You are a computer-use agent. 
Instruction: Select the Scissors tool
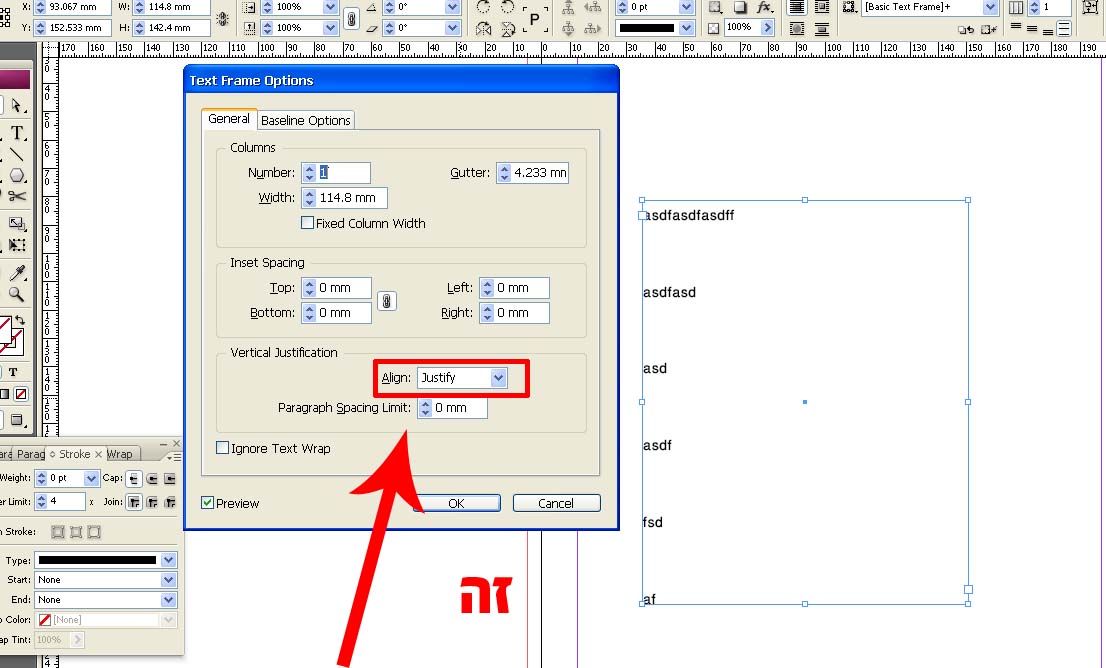[17, 197]
